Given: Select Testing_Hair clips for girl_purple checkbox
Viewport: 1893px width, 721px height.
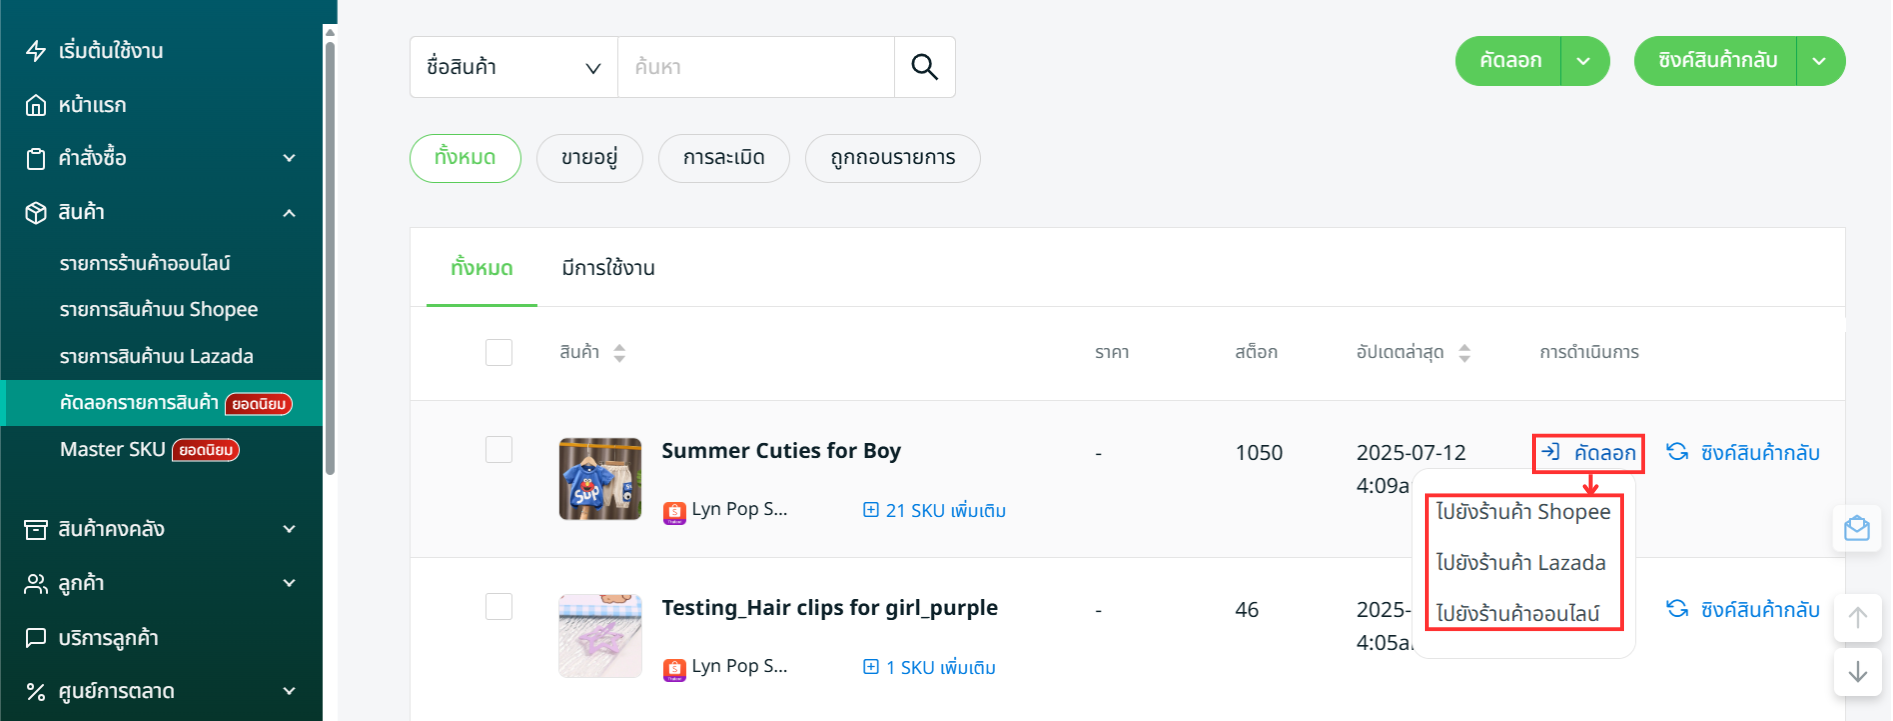Looking at the screenshot, I should (499, 607).
